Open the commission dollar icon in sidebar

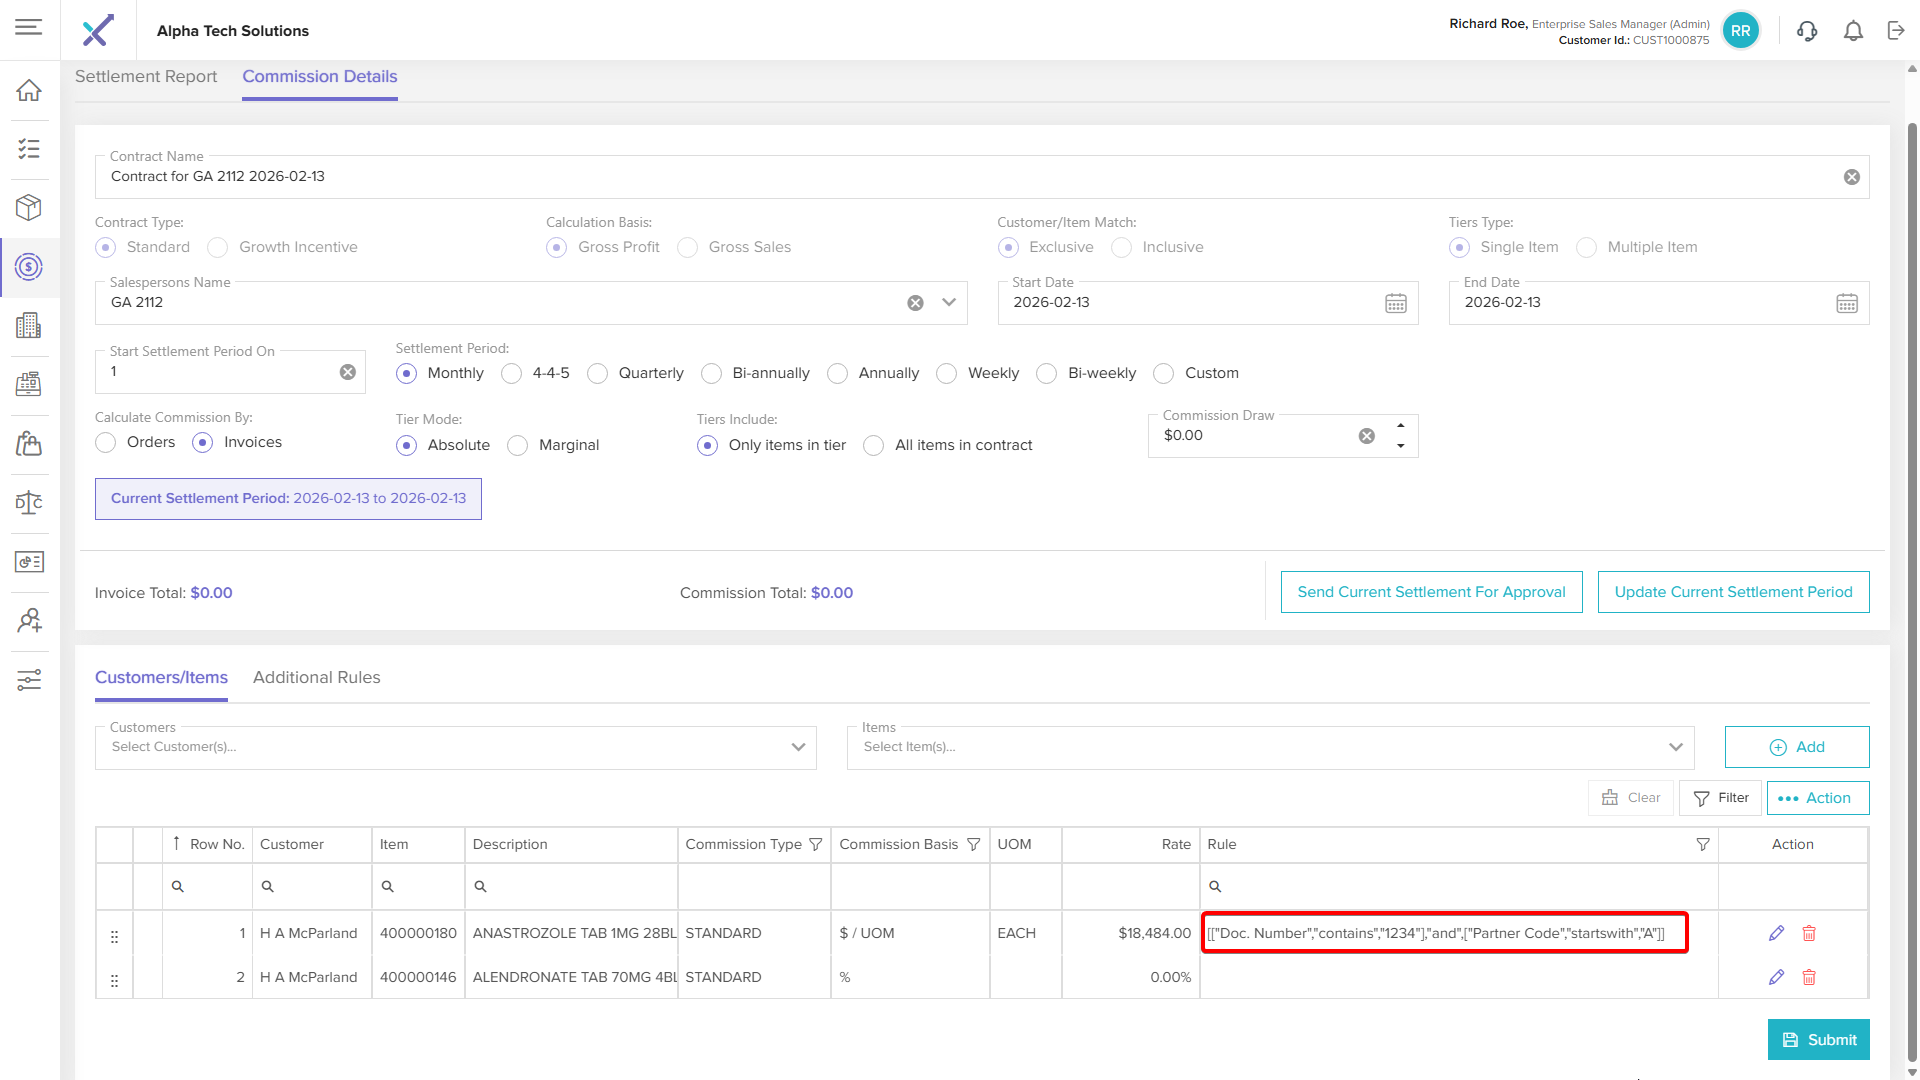(29, 267)
